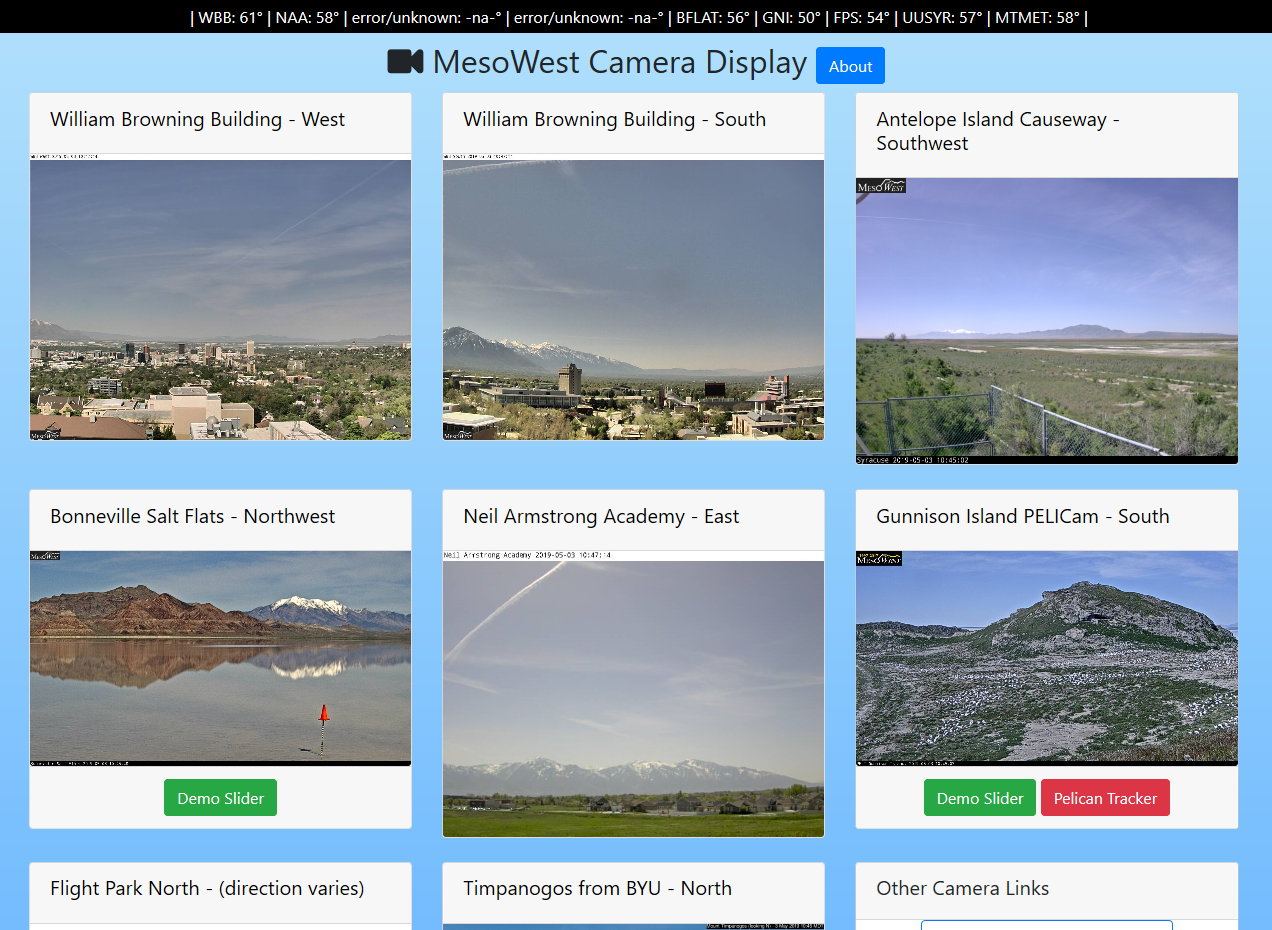Screen dimensions: 1272x930
Task: Click the 'Neil Armstrong Academy - East' heading
Action: (x=601, y=516)
